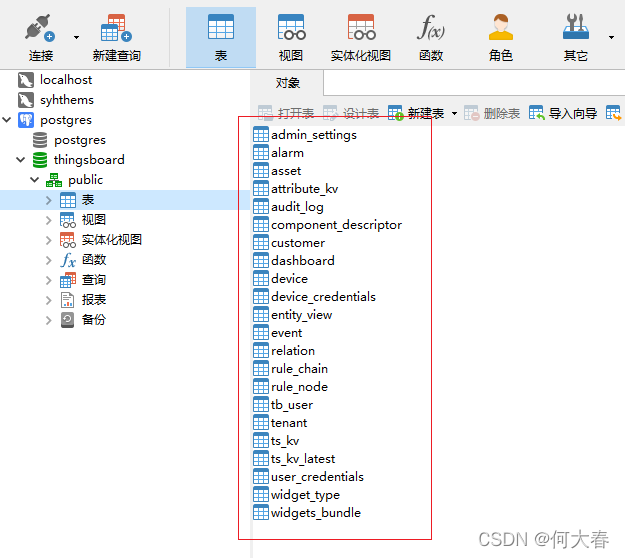Expand the 实体化视图 tree node chevron
This screenshot has height=558, width=625.
coord(49,240)
